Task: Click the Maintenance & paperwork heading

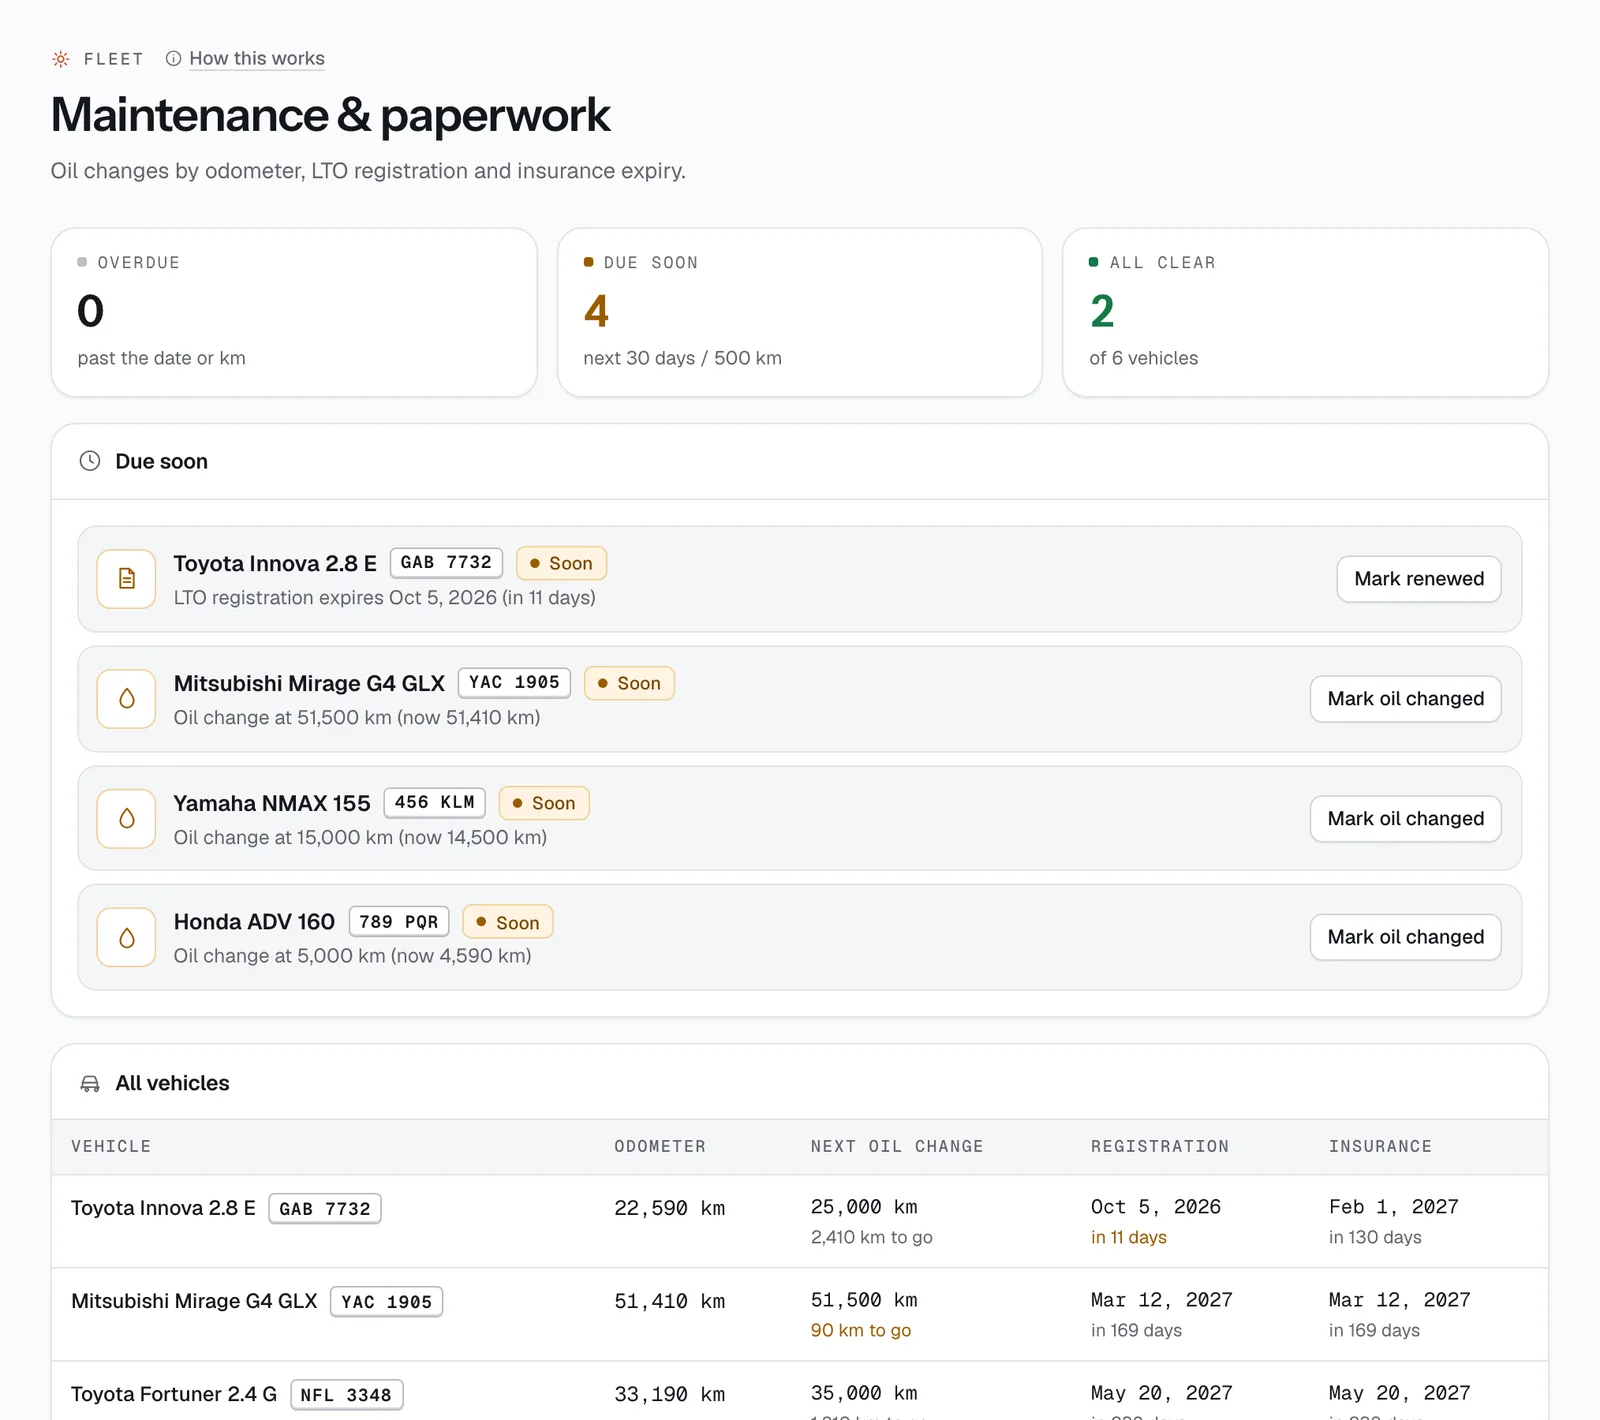Action: point(331,115)
